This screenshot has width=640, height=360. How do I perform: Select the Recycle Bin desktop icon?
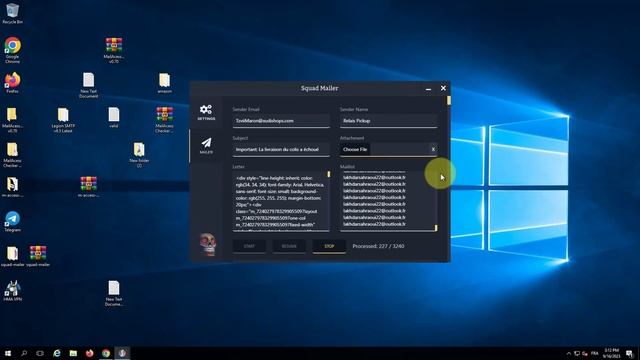pos(12,13)
